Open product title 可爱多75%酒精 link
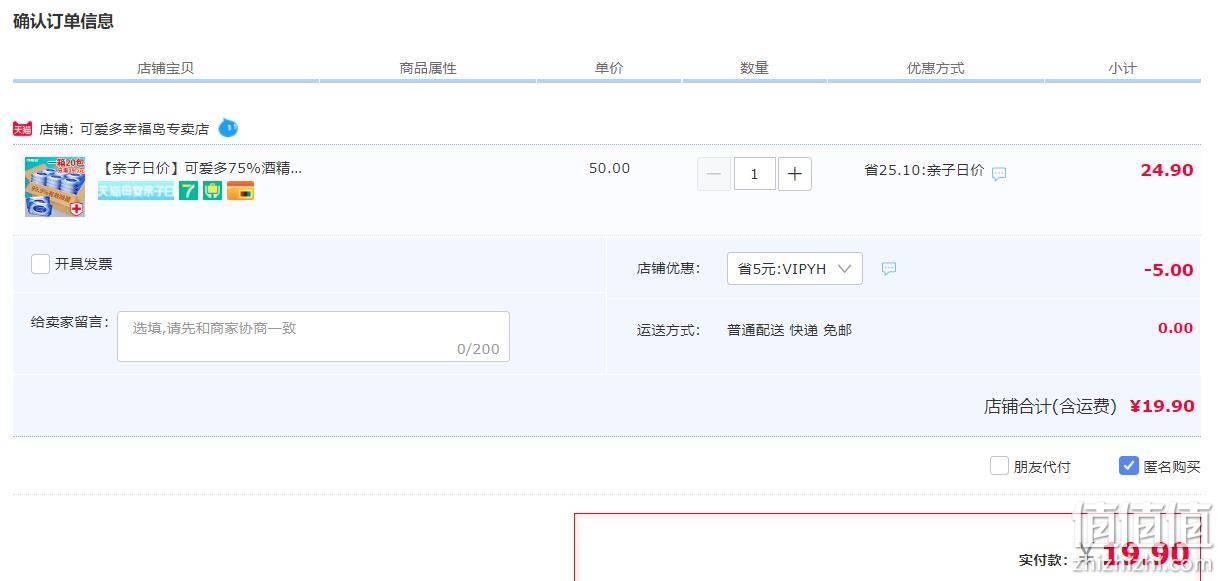Viewport: 1222px width, 581px height. pyautogui.click(x=201, y=168)
